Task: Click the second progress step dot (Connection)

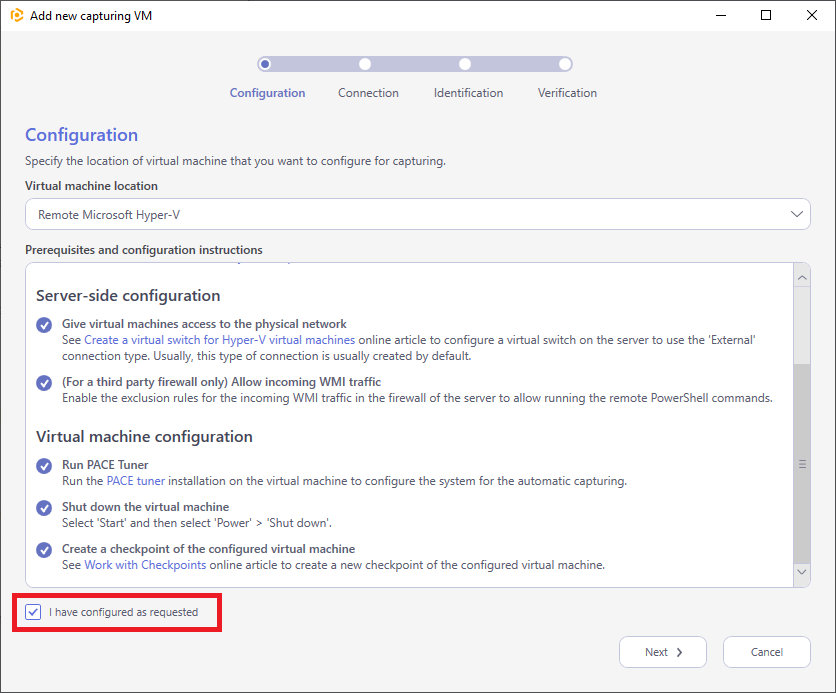Action: click(x=365, y=64)
